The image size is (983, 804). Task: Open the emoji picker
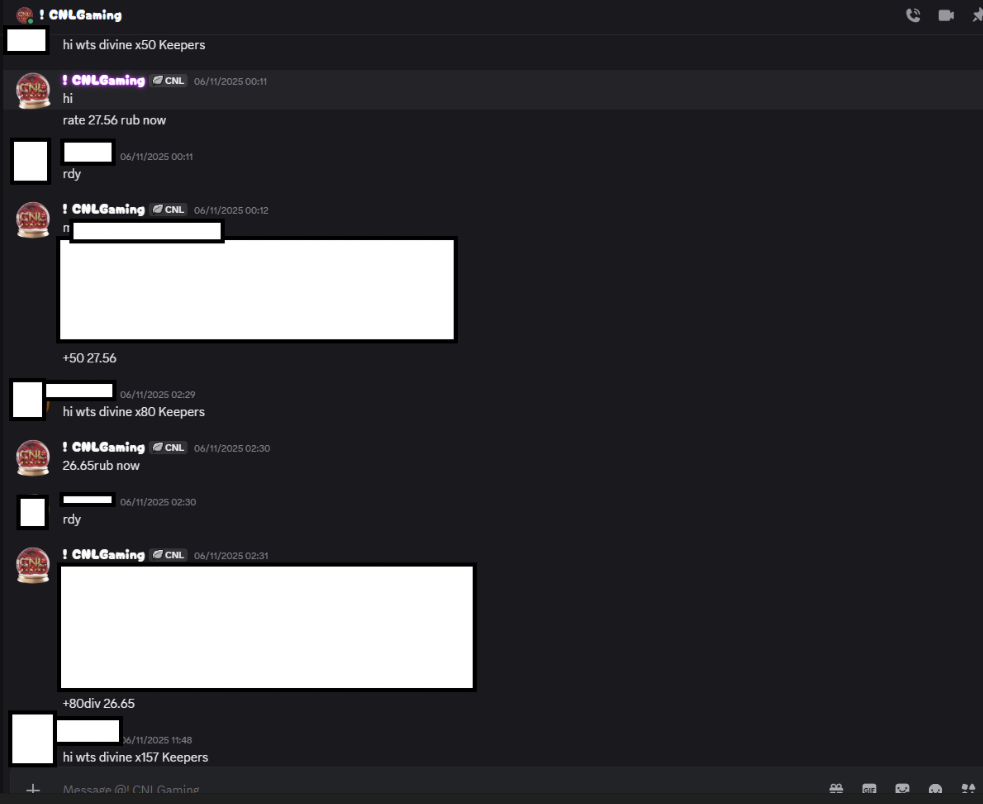(935, 789)
